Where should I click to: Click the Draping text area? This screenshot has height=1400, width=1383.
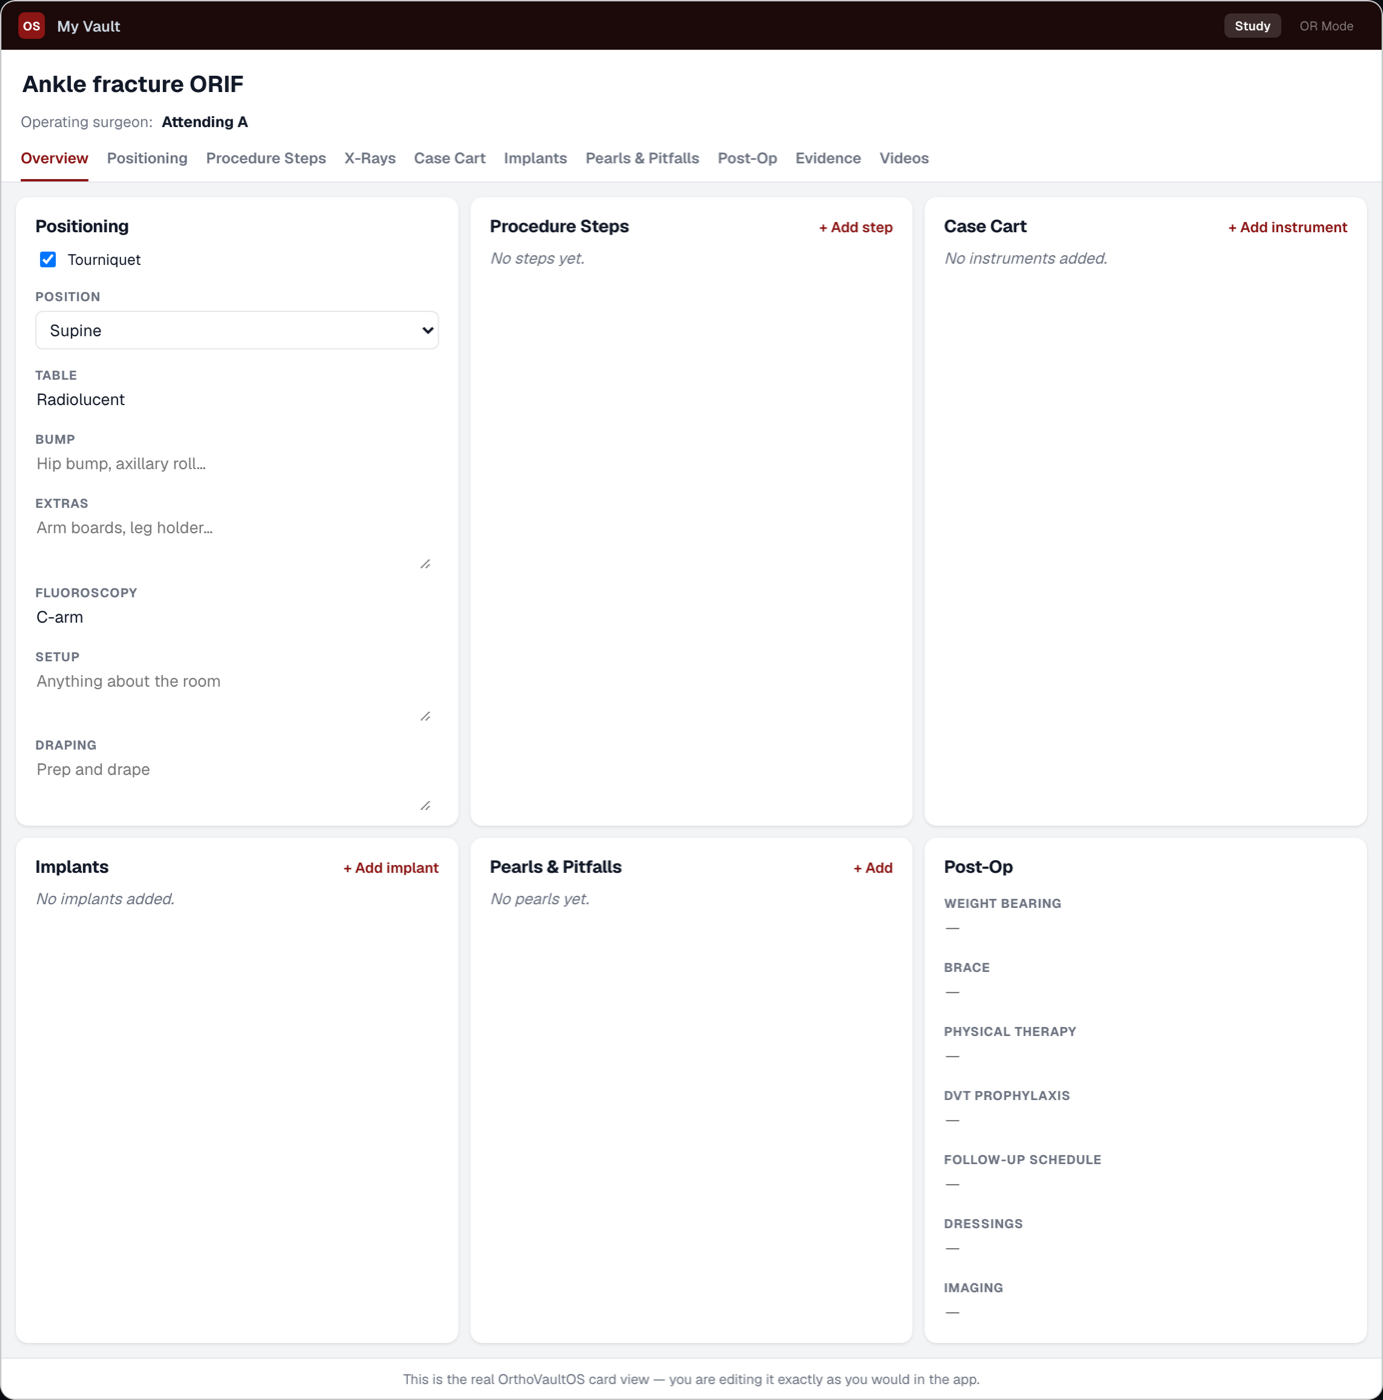coord(234,784)
